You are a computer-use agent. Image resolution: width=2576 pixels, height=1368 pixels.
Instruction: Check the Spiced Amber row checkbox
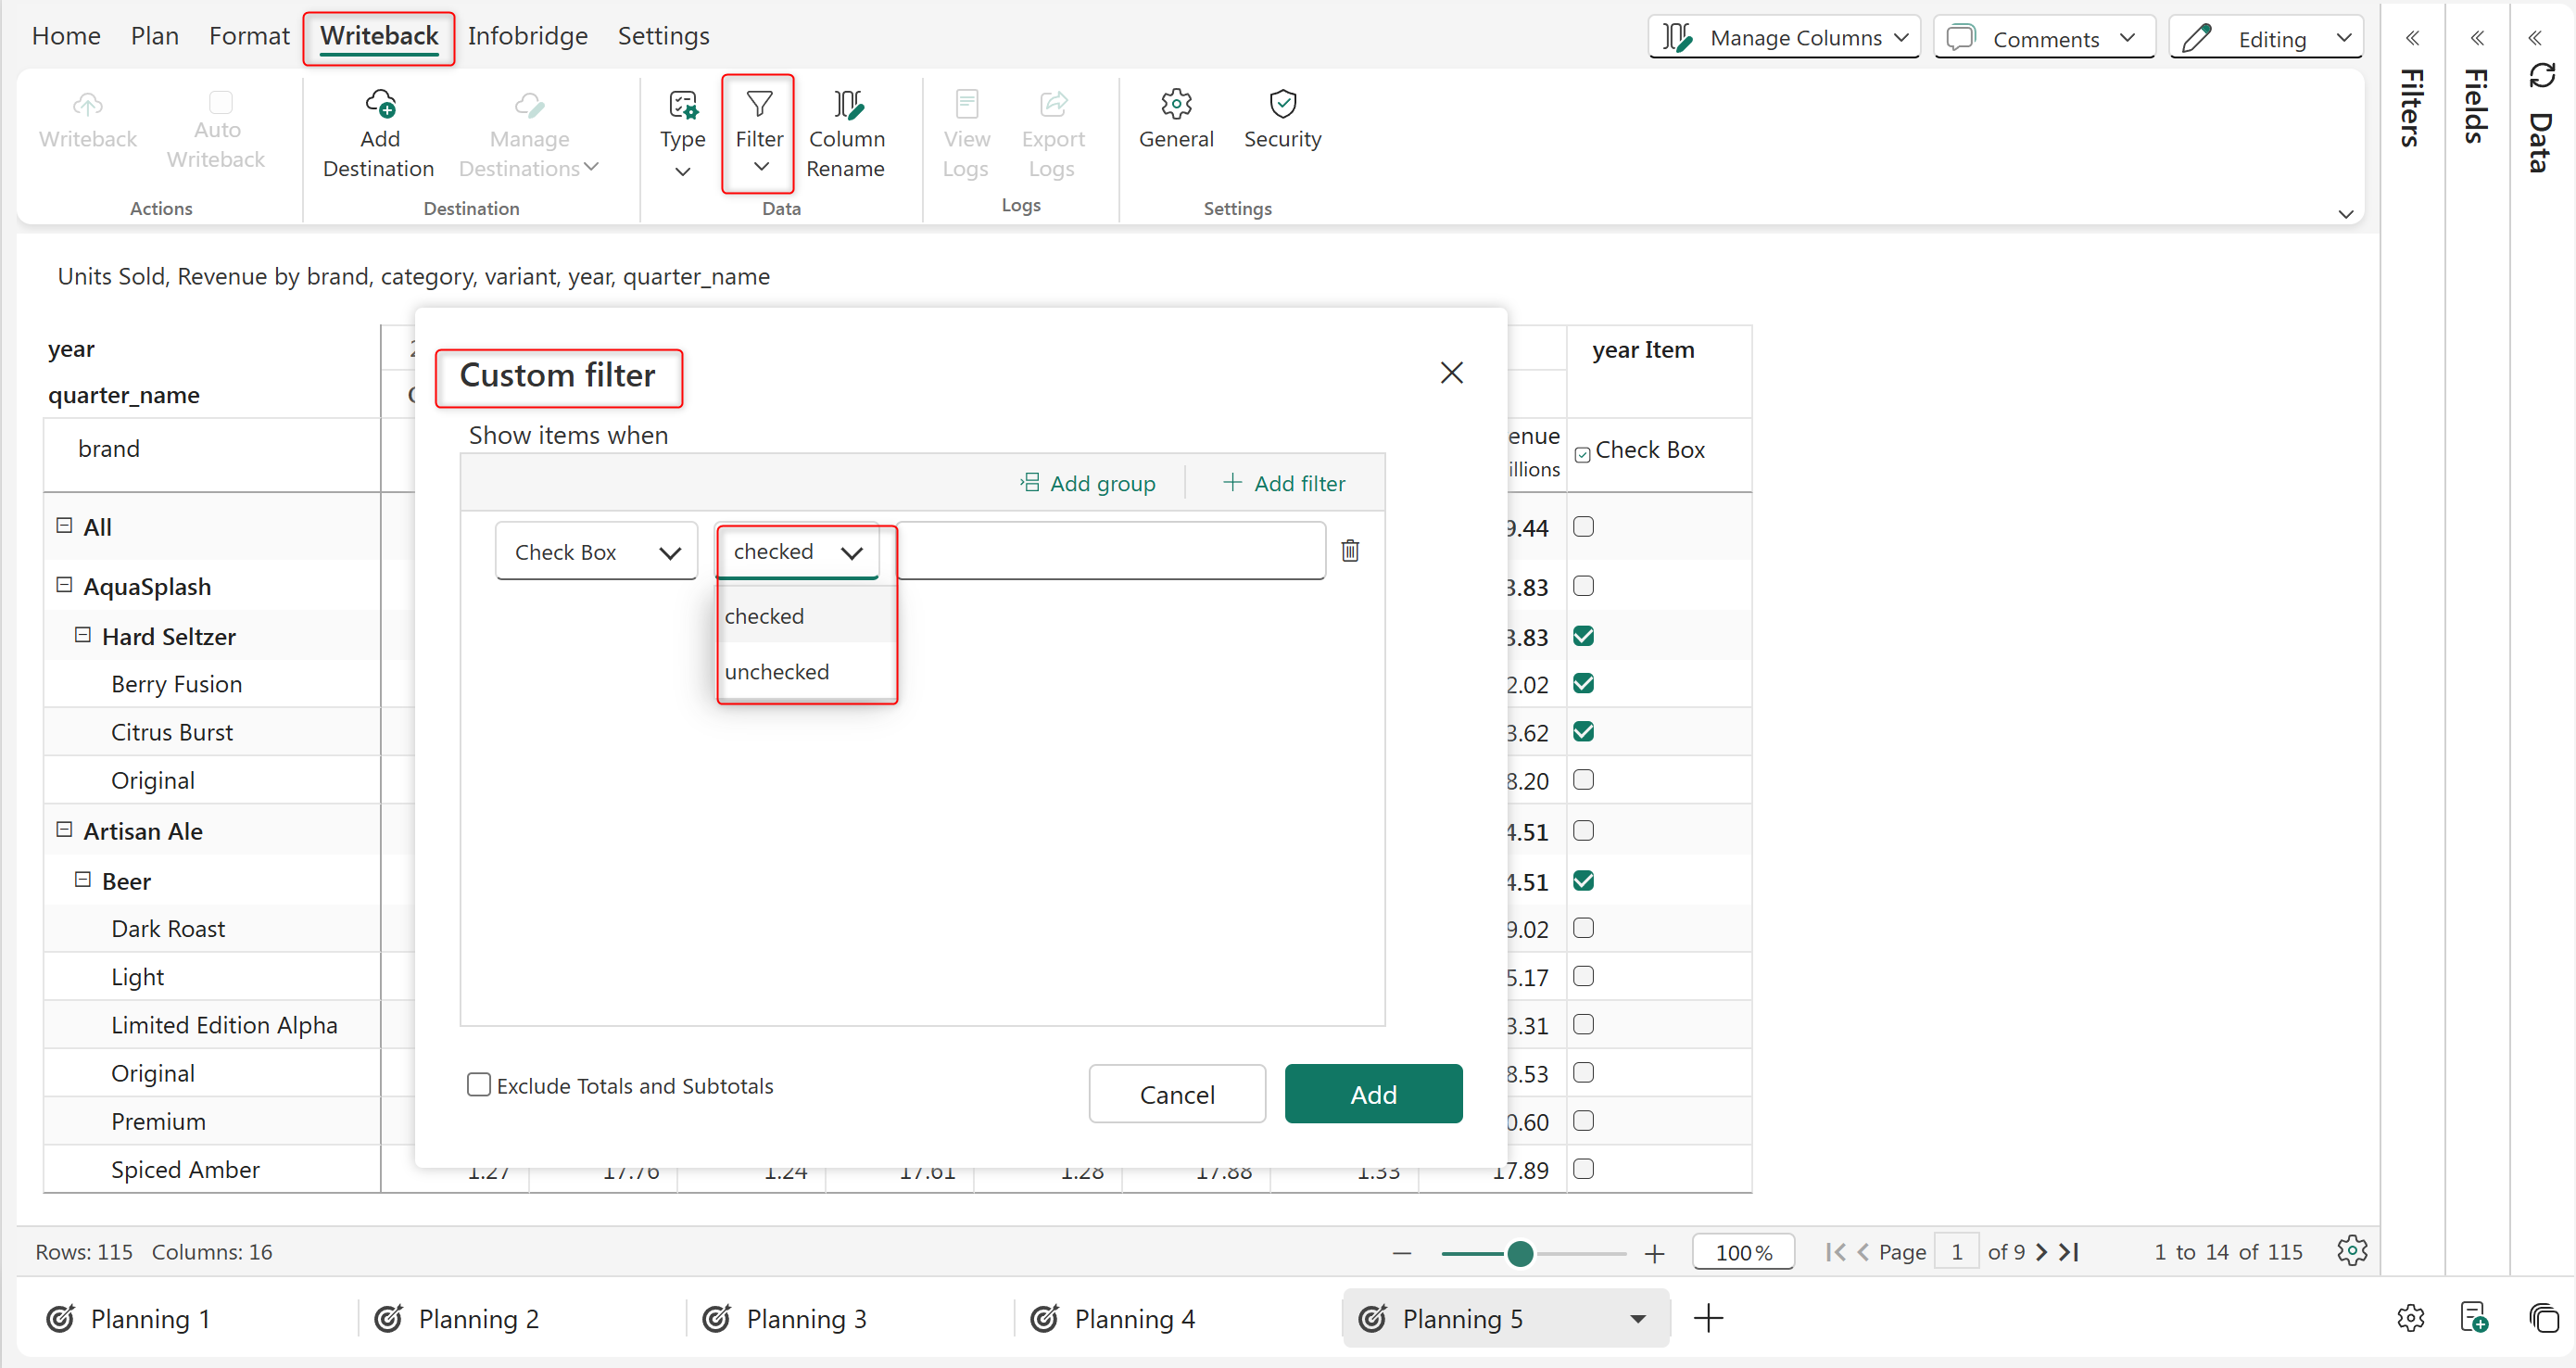(1583, 1168)
